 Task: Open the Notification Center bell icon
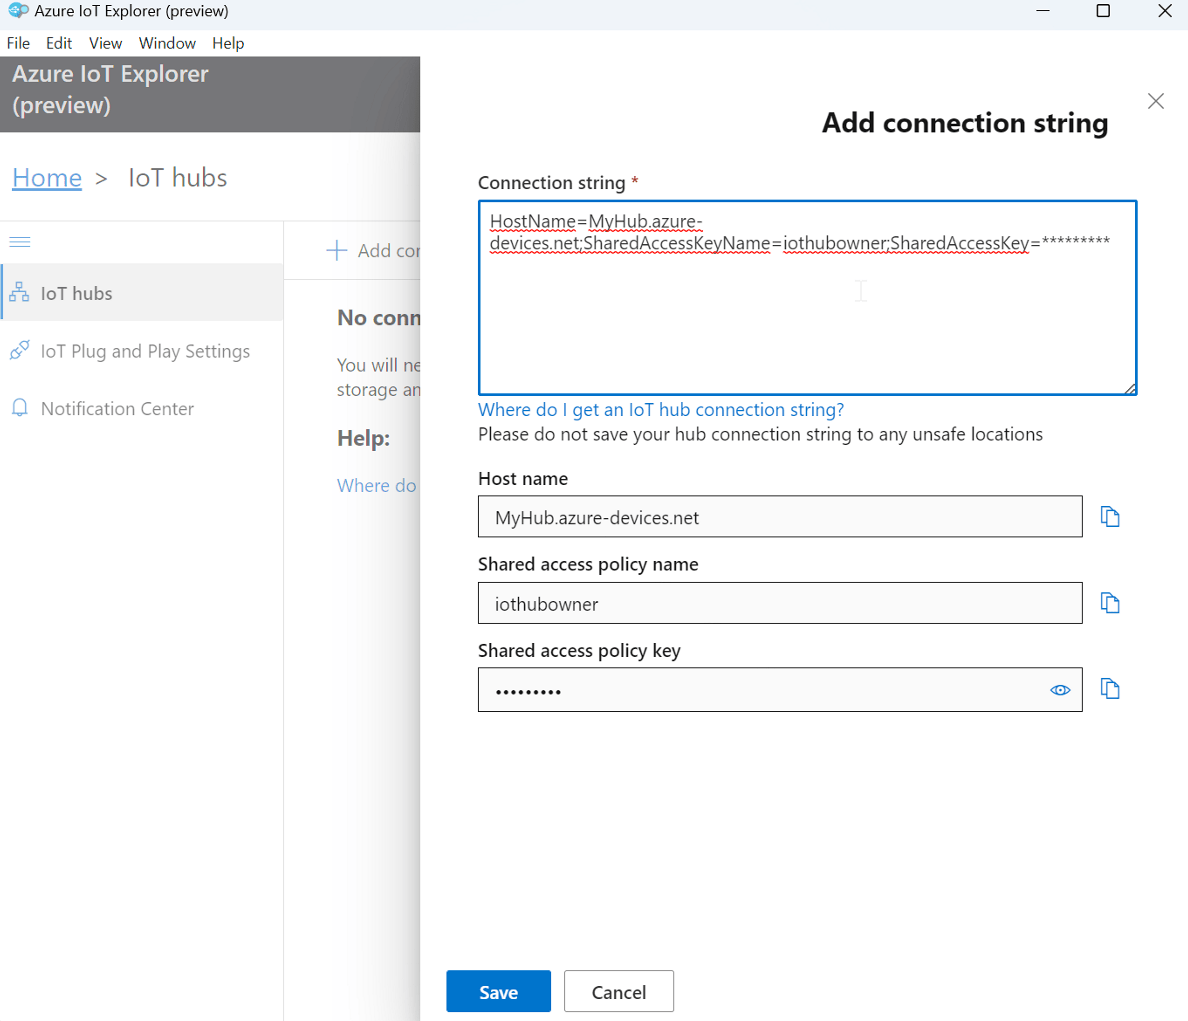click(19, 408)
